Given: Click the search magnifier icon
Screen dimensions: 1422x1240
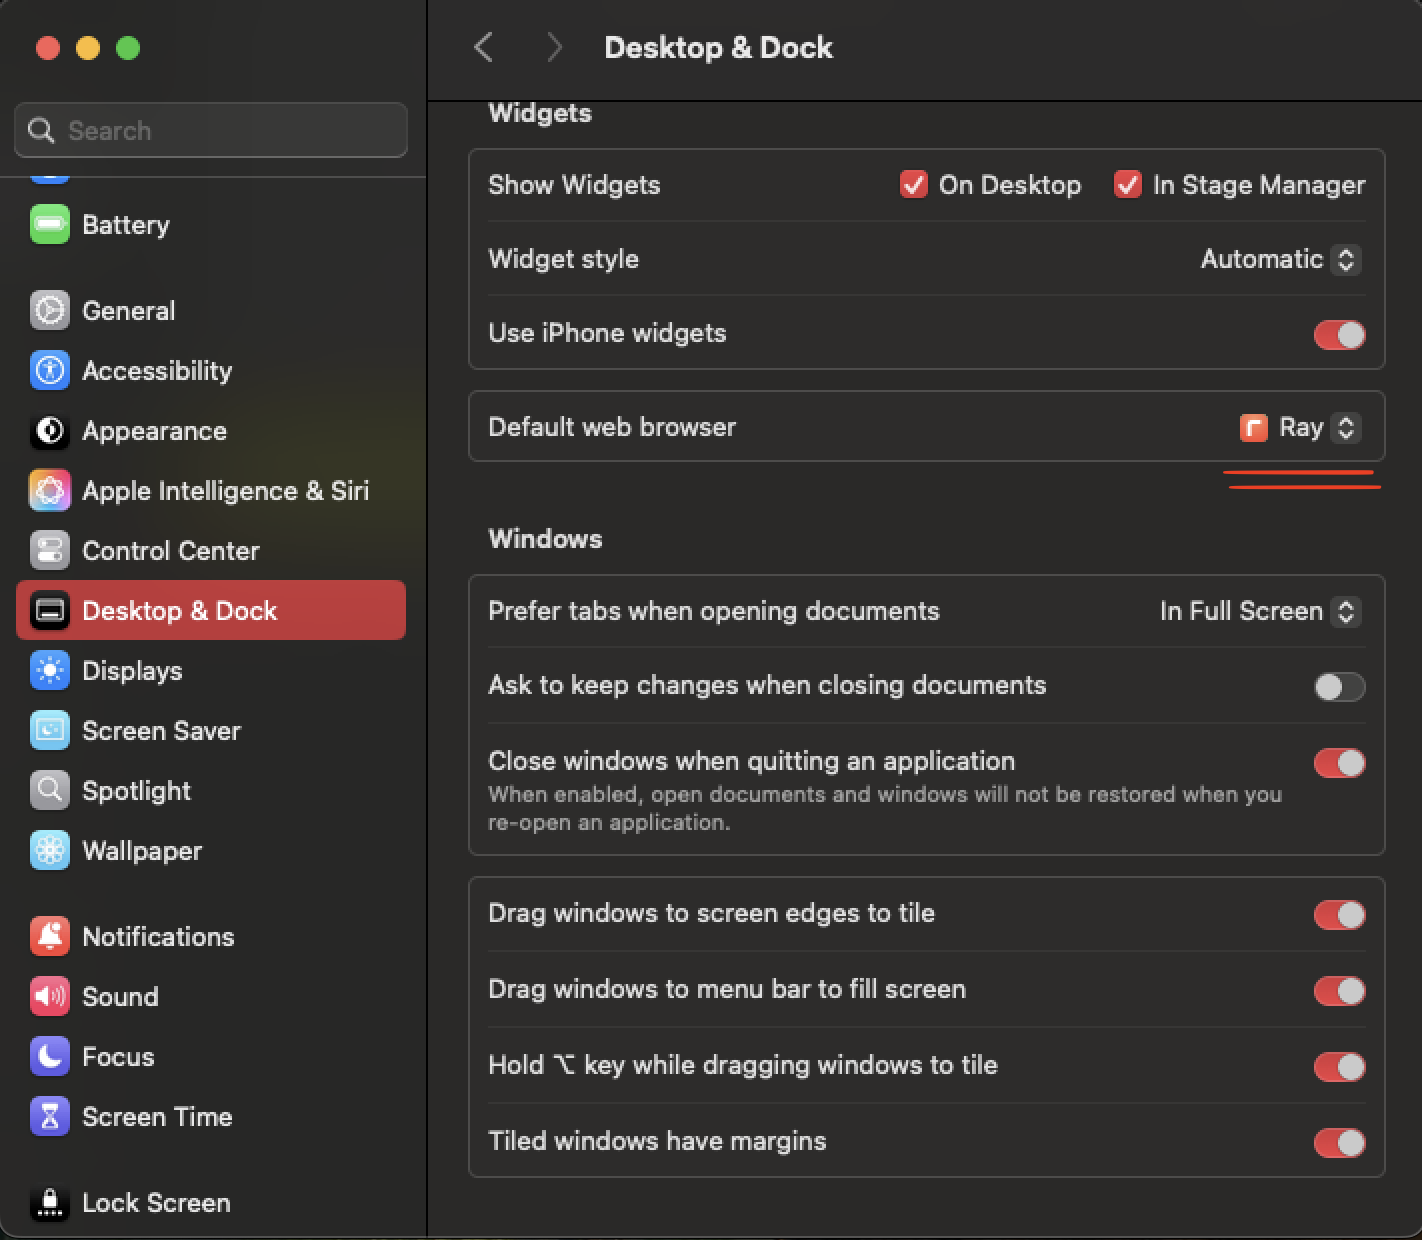Looking at the screenshot, I should pyautogui.click(x=41, y=131).
